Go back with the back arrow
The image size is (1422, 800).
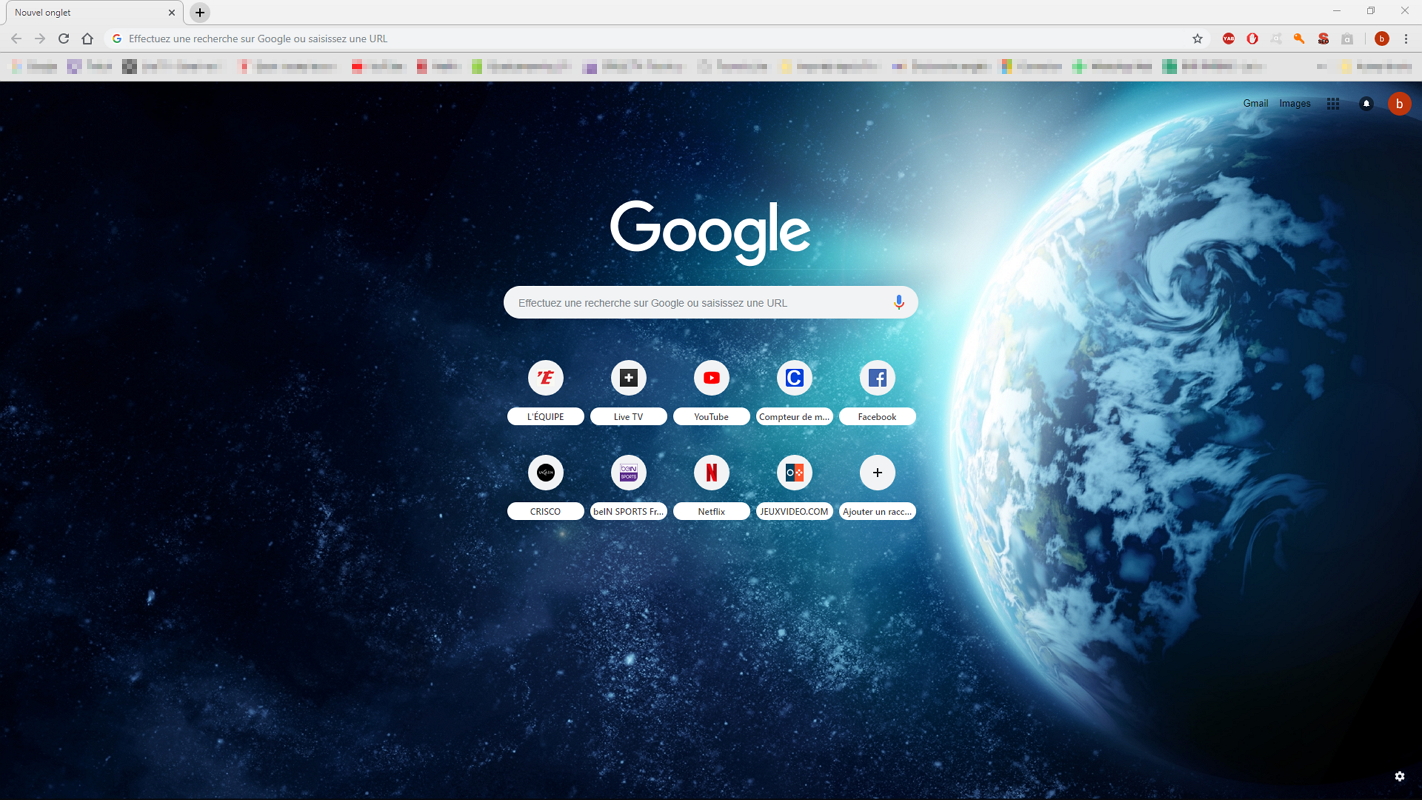(x=16, y=39)
